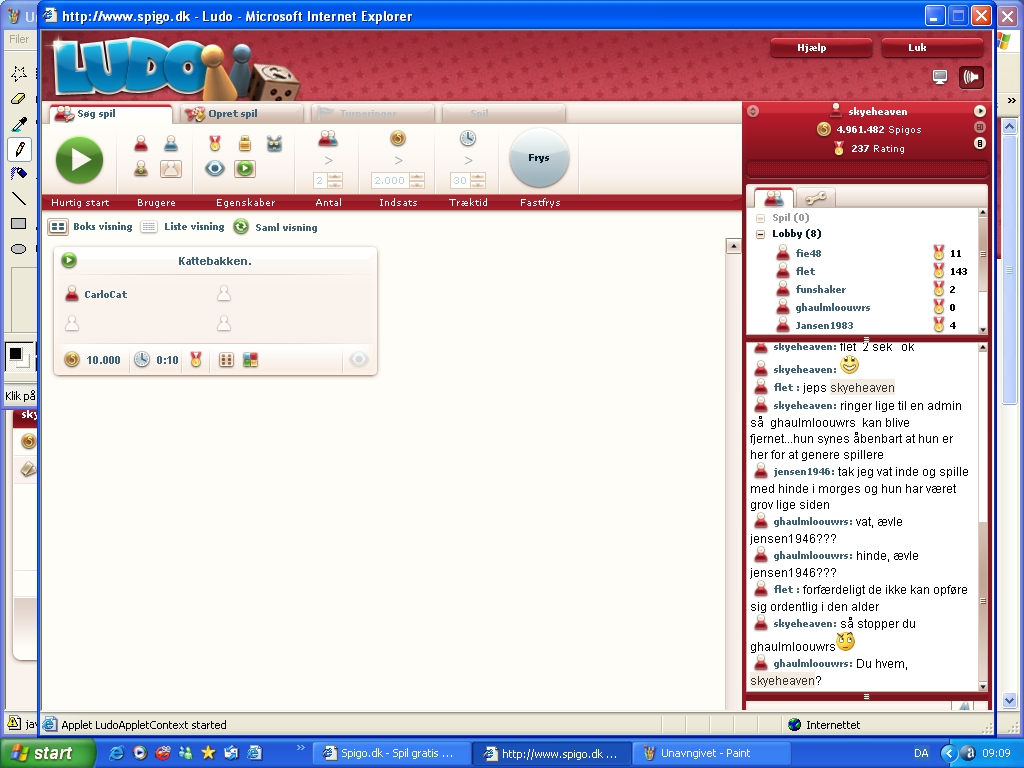Adjust the Antal player count stepper
1024x768 pixels.
[335, 180]
